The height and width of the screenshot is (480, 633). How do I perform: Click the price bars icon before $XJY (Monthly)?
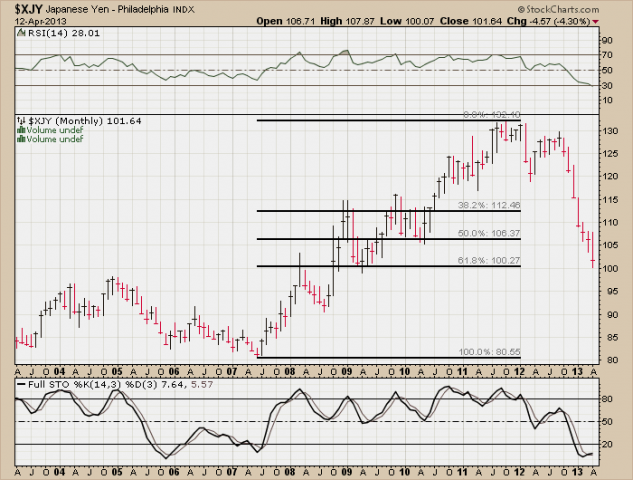tap(21, 121)
